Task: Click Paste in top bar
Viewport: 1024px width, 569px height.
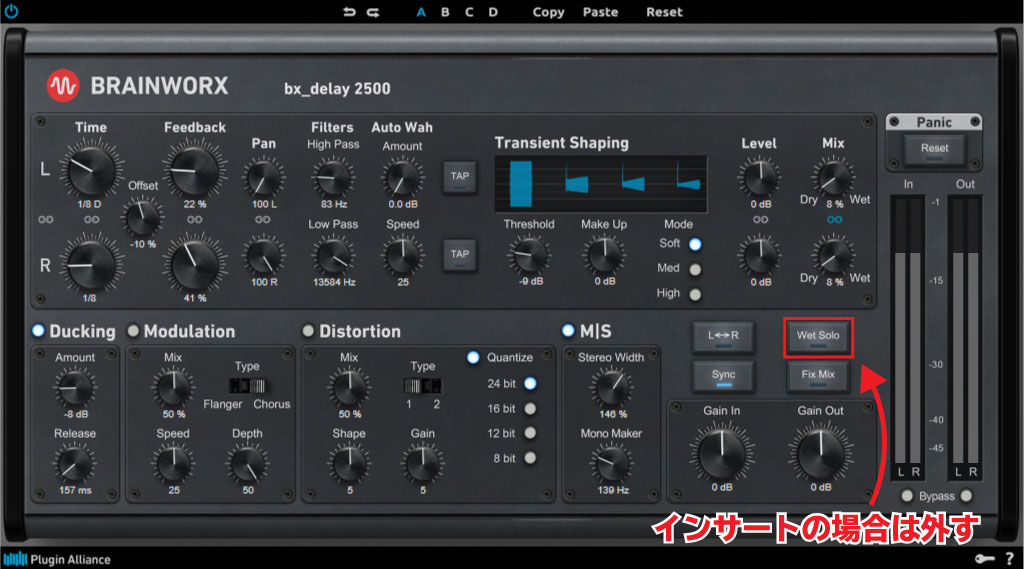Action: coord(600,12)
